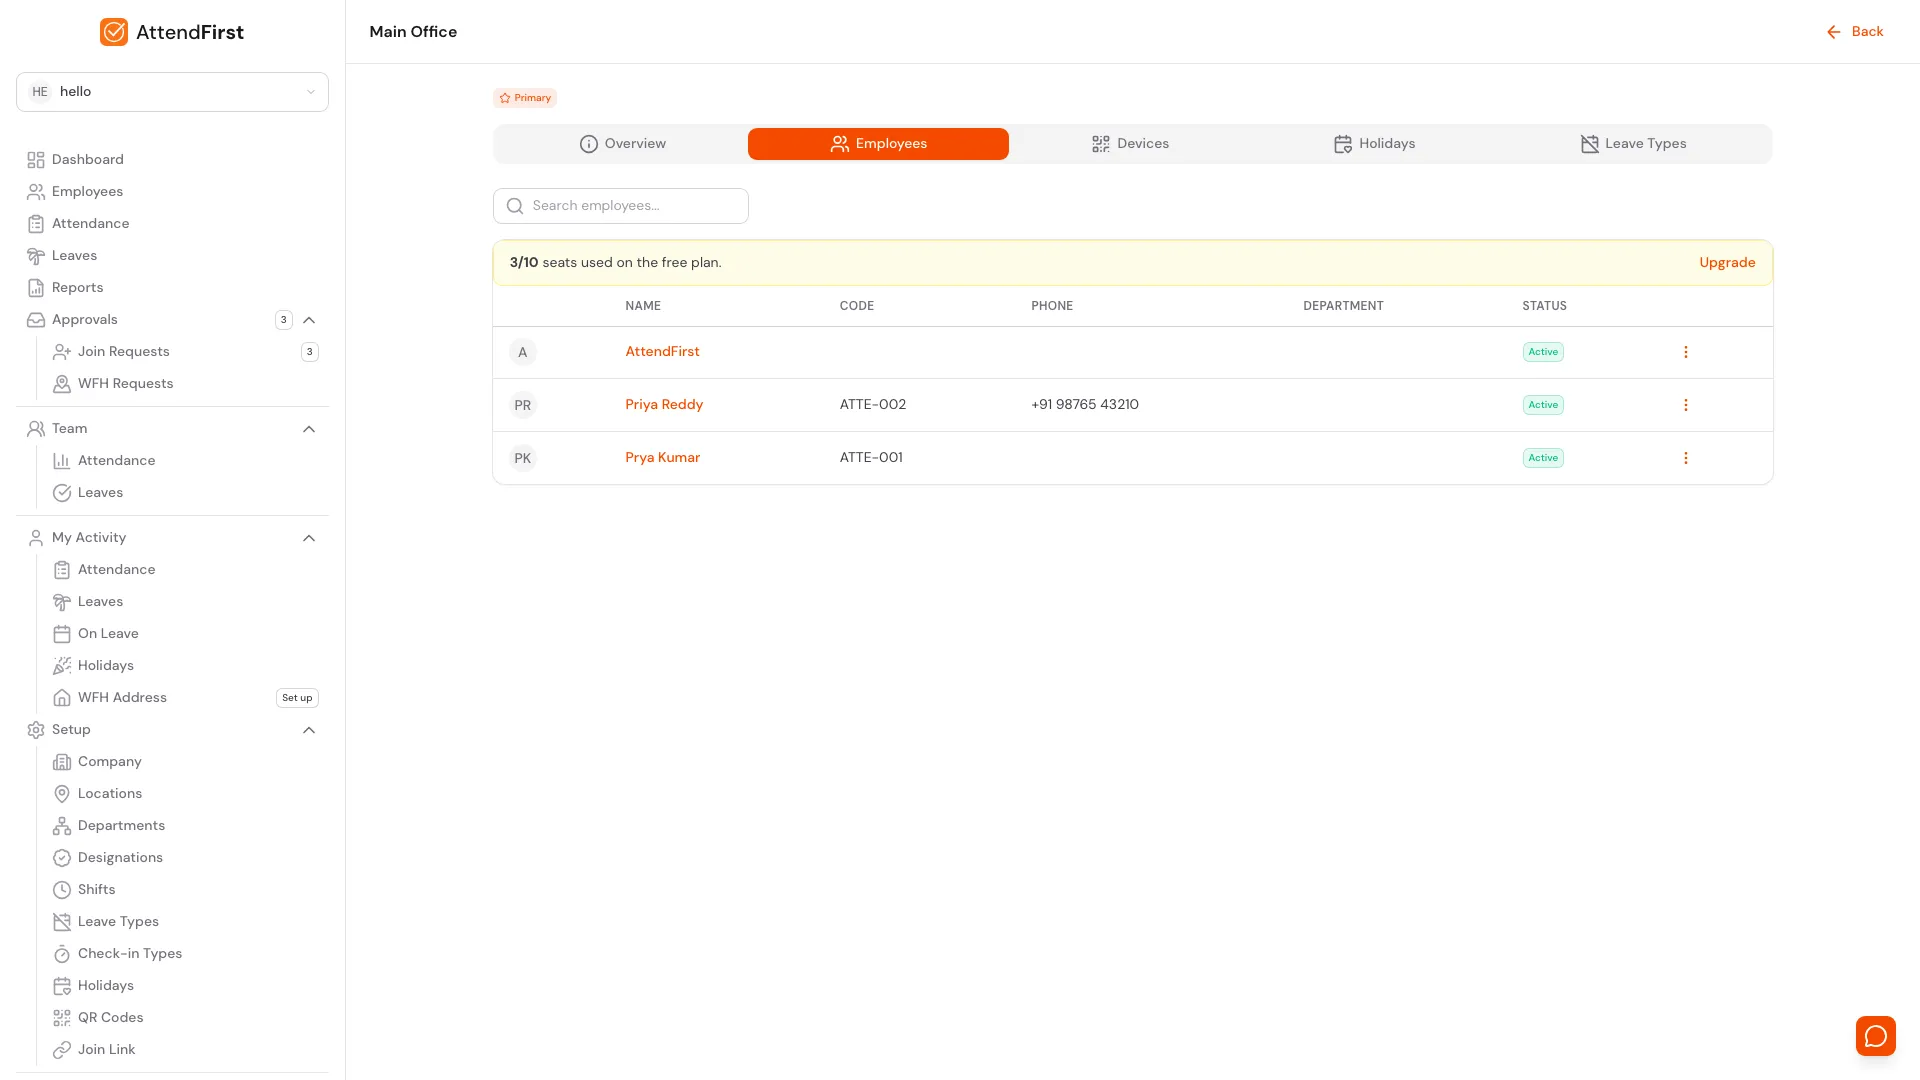The image size is (1920, 1080).
Task: Open My Activity Attendance item
Action: [x=116, y=570]
